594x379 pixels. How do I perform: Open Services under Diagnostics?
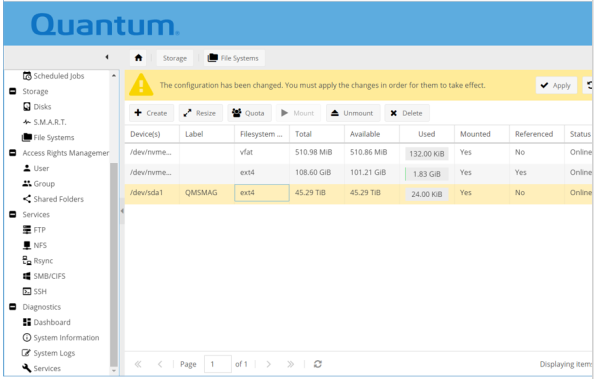pyautogui.click(x=42, y=368)
